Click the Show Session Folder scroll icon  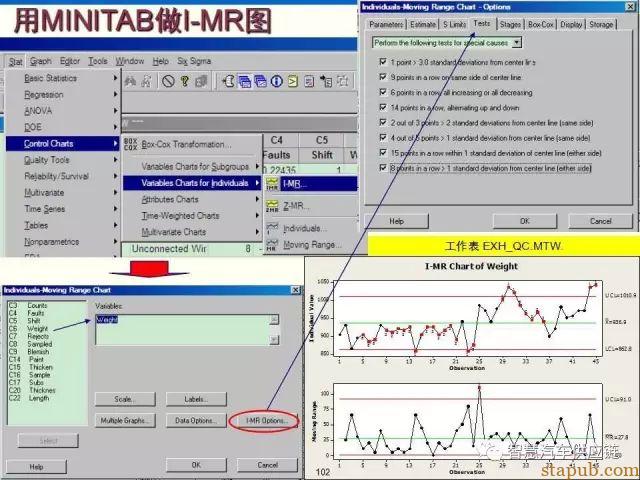pyautogui.click(x=229, y=81)
